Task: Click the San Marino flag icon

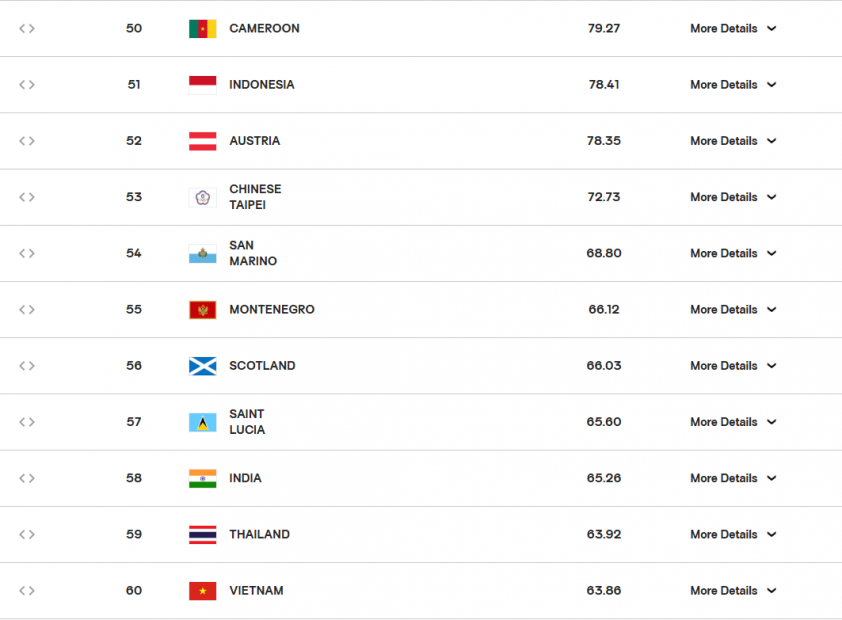Action: pos(202,253)
